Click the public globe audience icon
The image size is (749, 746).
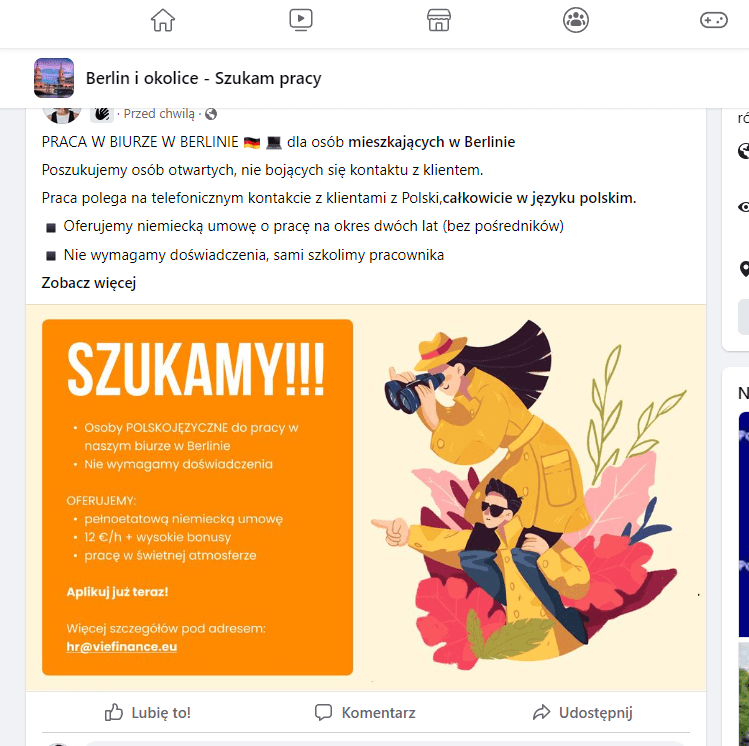(x=211, y=114)
